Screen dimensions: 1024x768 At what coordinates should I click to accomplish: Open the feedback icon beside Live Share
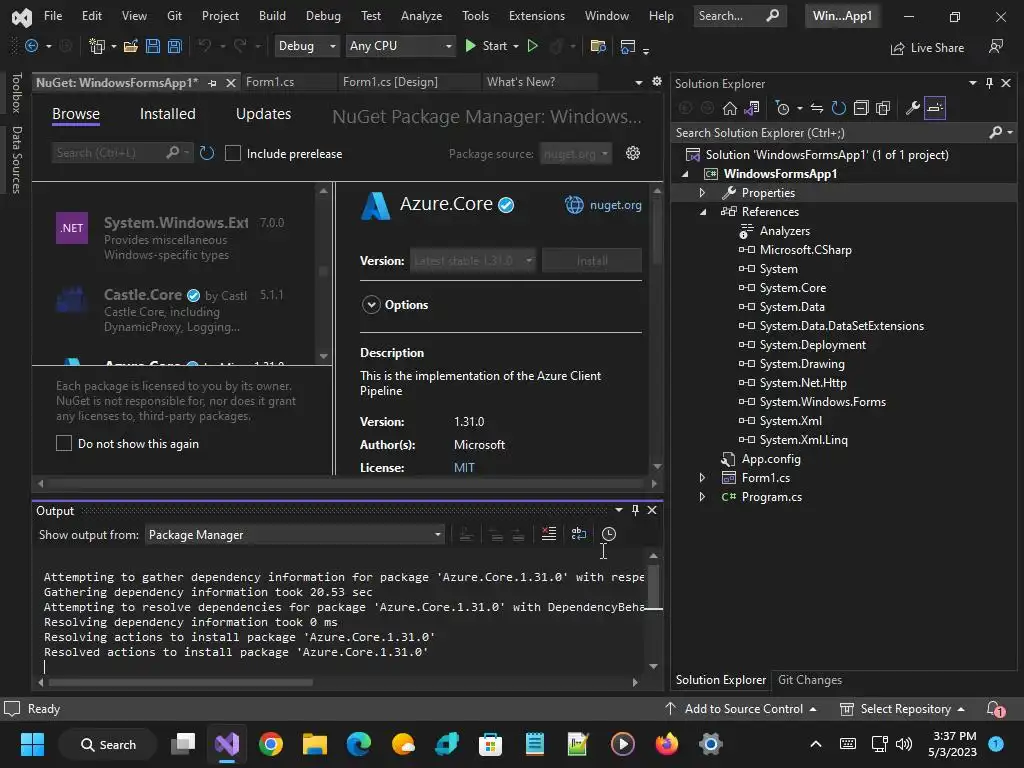click(x=996, y=46)
